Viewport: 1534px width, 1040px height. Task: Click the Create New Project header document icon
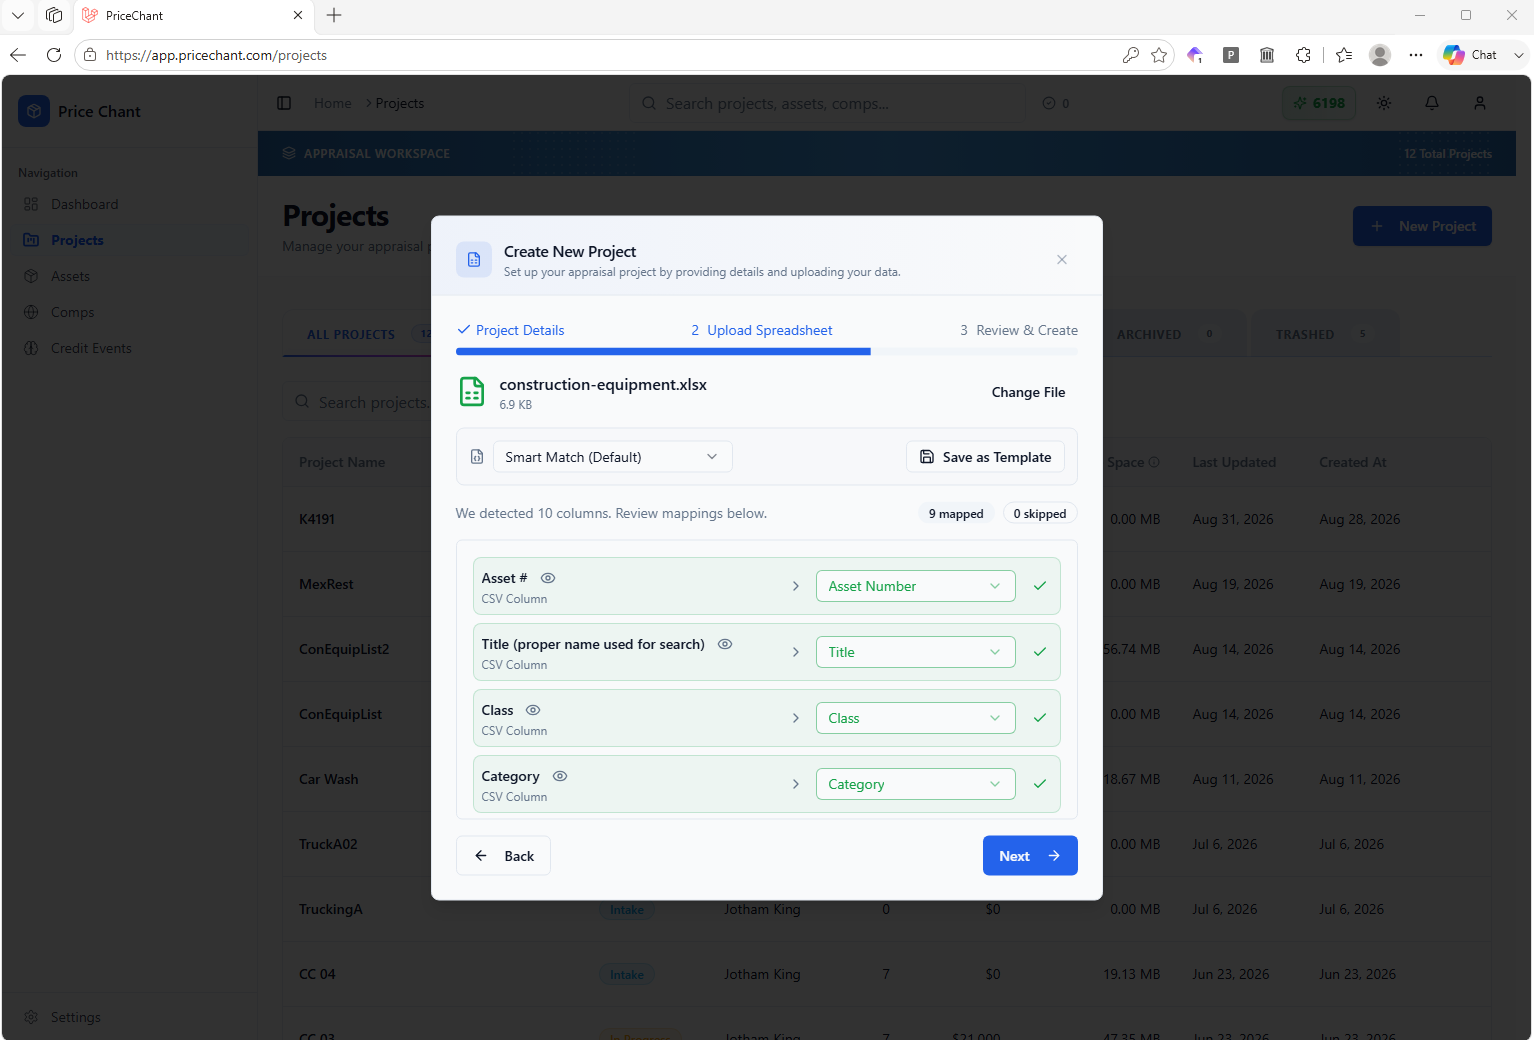click(474, 259)
